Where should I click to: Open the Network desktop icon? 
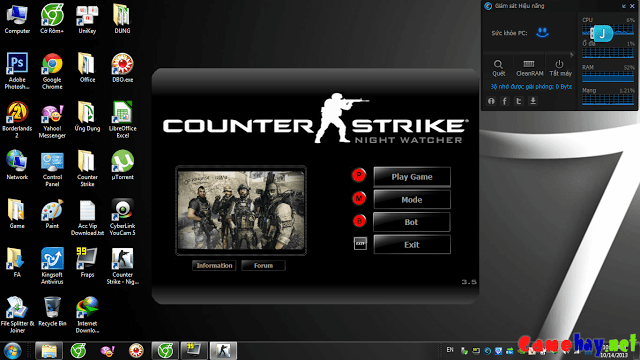(17, 165)
